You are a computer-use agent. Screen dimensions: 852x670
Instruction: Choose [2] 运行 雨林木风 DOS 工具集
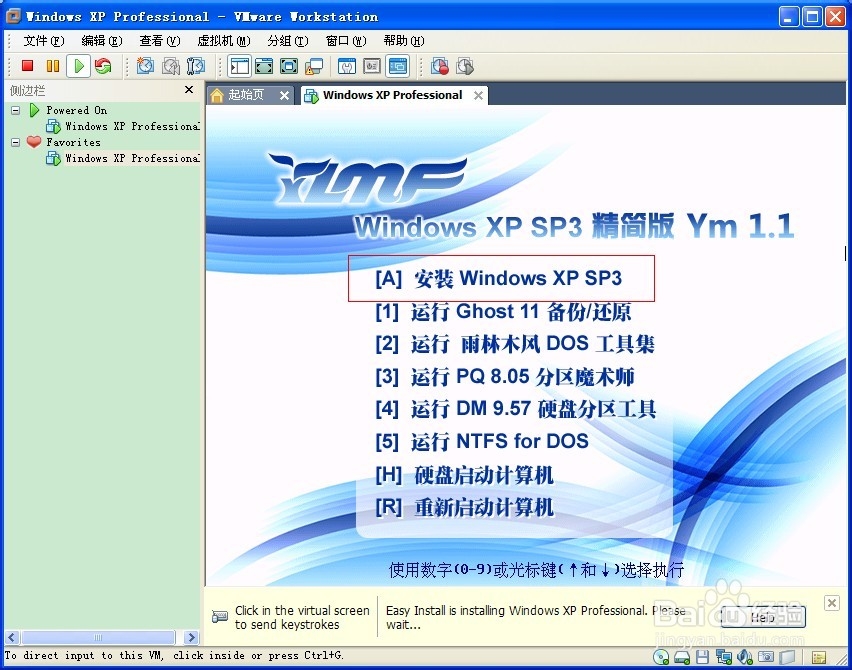515,344
